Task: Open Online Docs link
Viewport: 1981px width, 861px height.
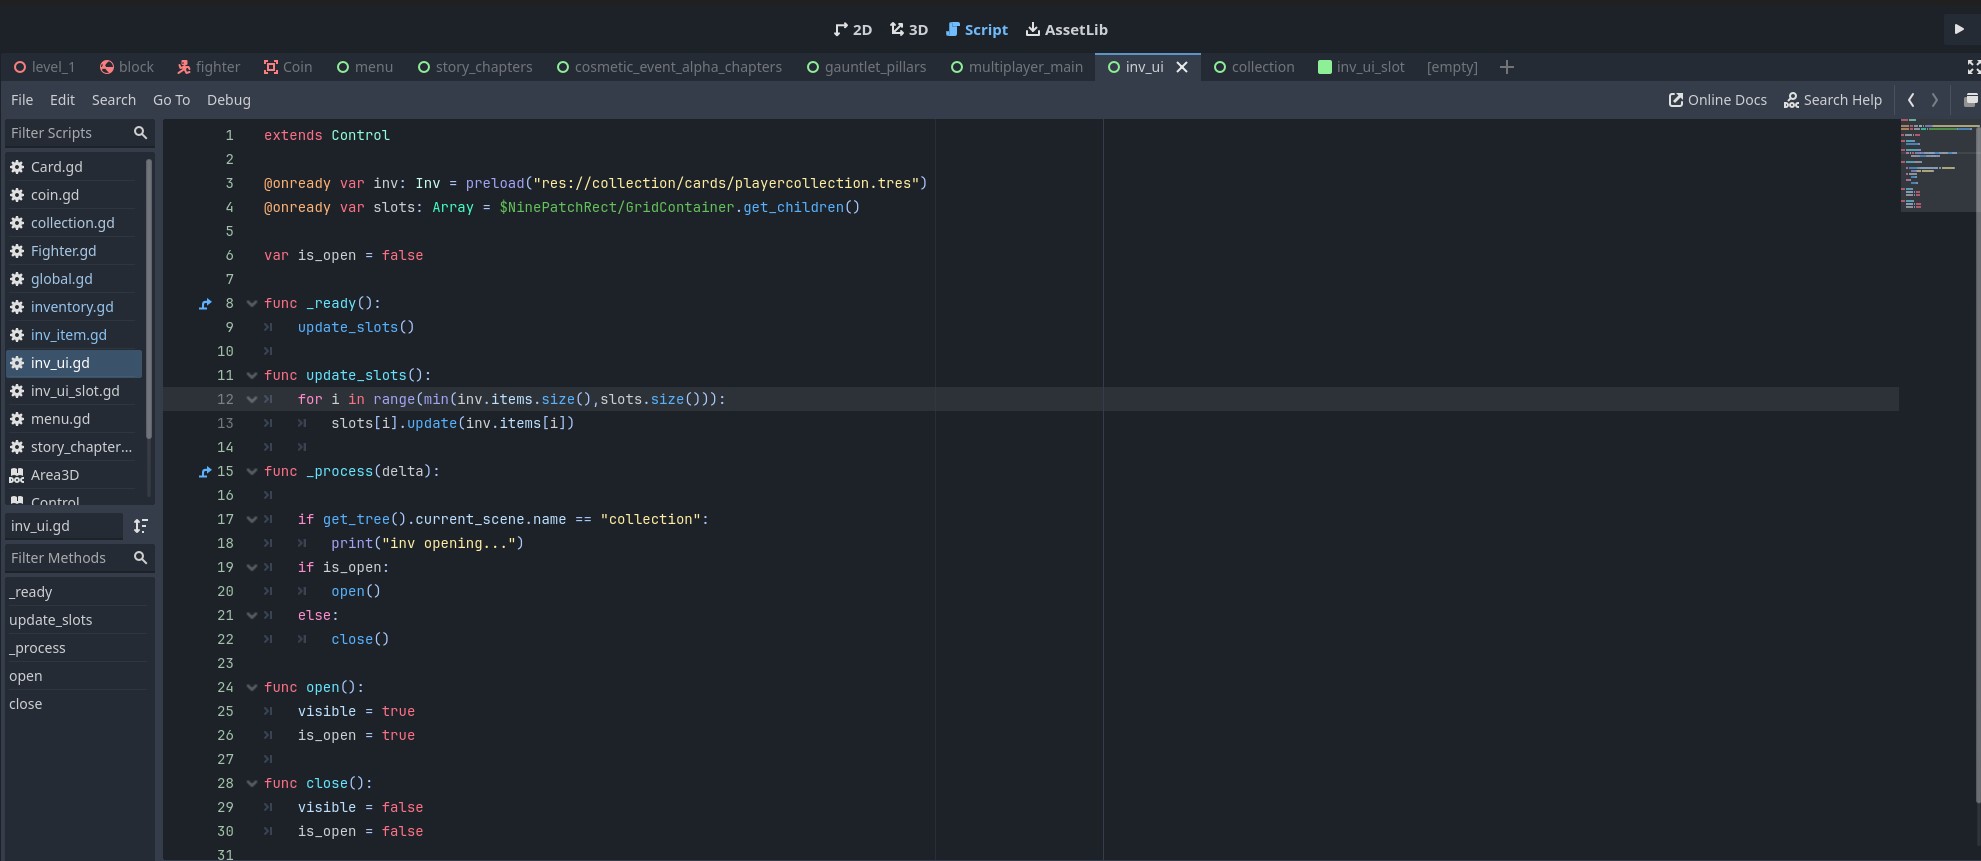Action: (1717, 100)
